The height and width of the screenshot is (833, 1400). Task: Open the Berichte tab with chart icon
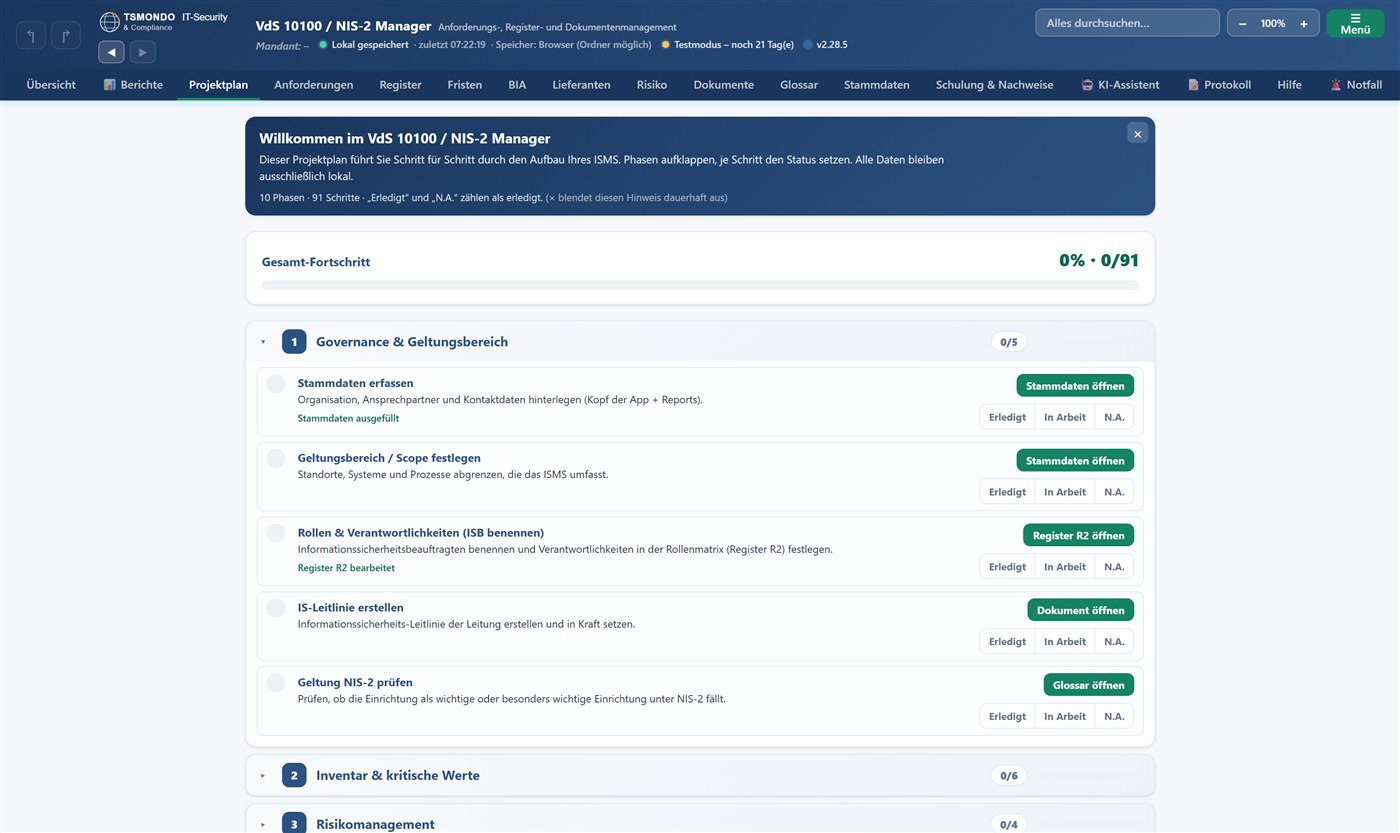pos(133,85)
